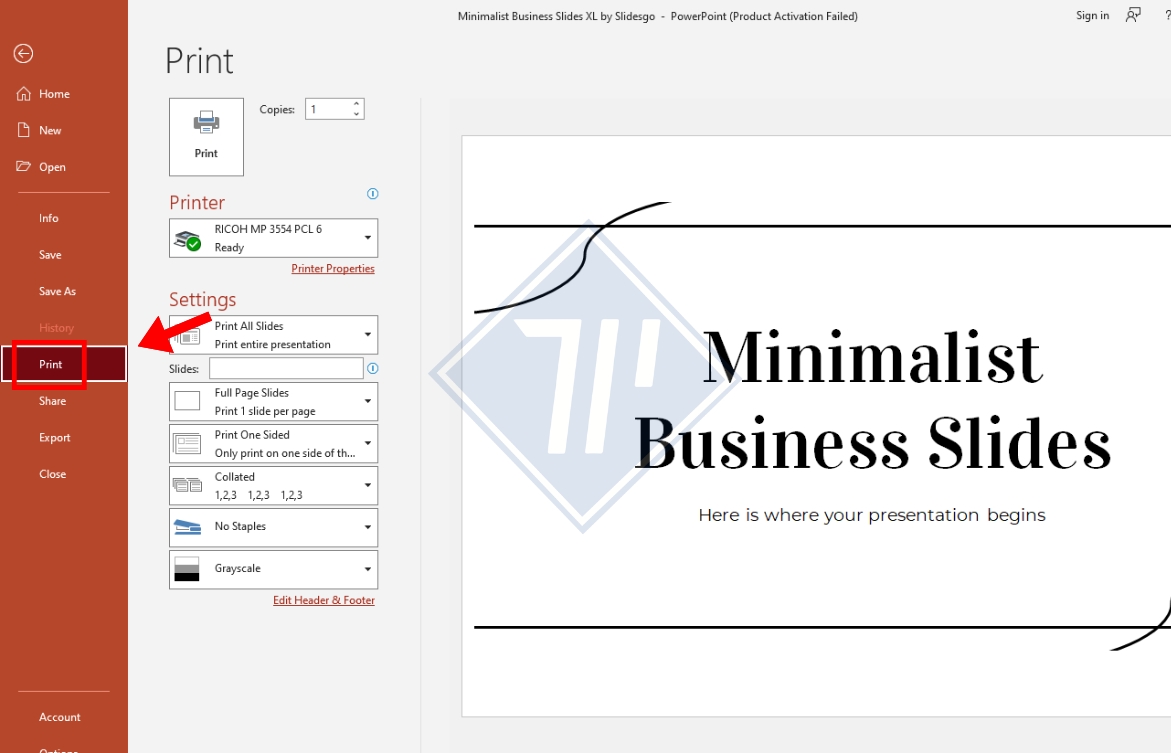This screenshot has width=1171, height=753.
Task: Click the info icon next to Printer heading
Action: [372, 194]
